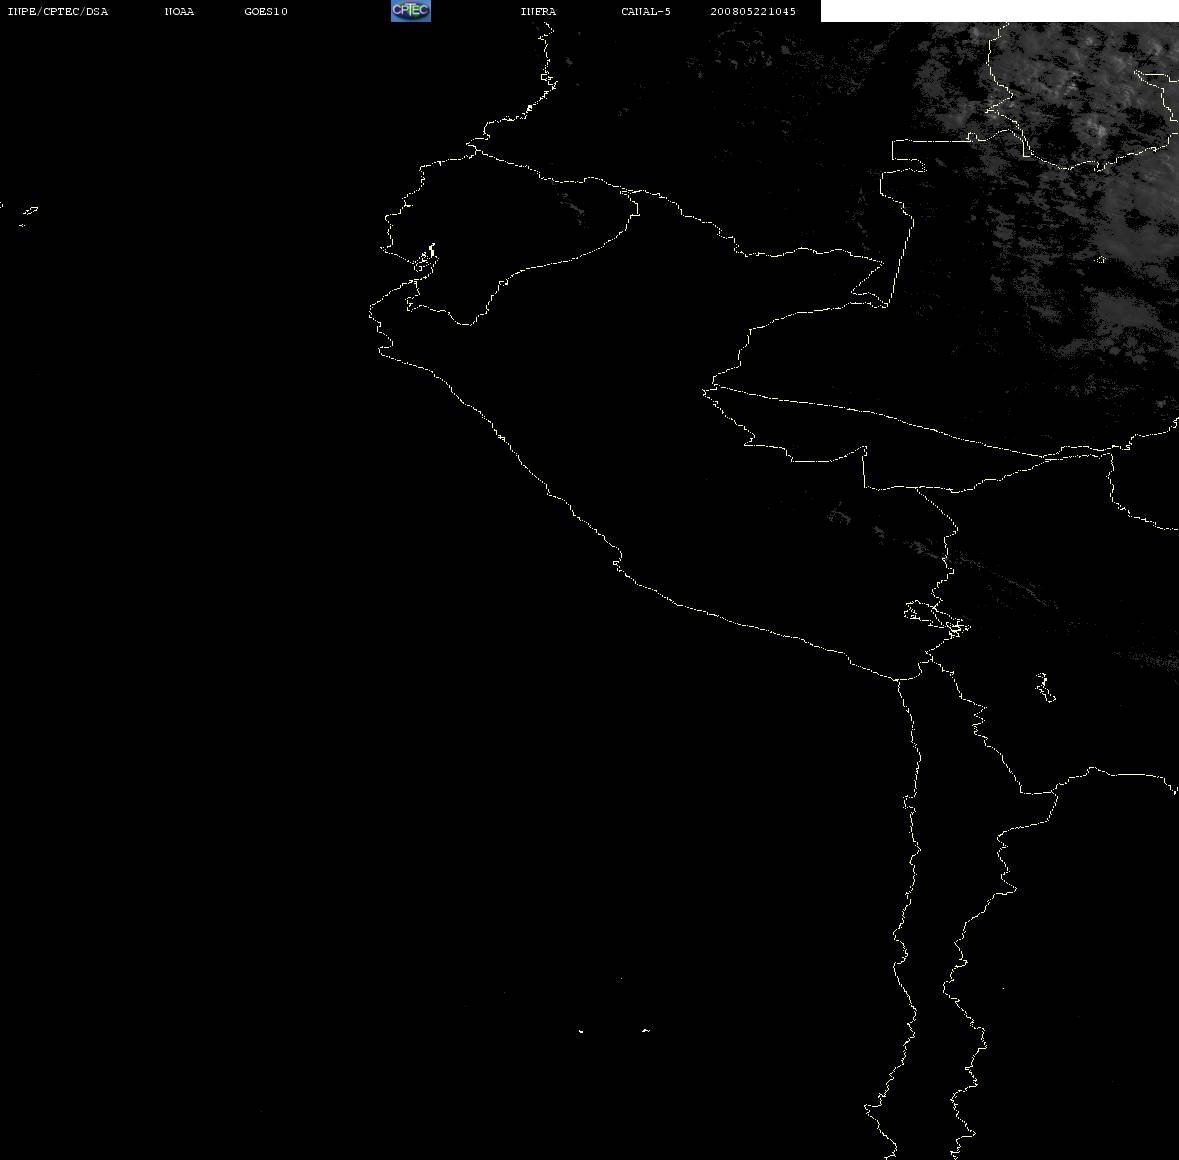
Task: Click the blank white box in the header
Action: point(999,11)
